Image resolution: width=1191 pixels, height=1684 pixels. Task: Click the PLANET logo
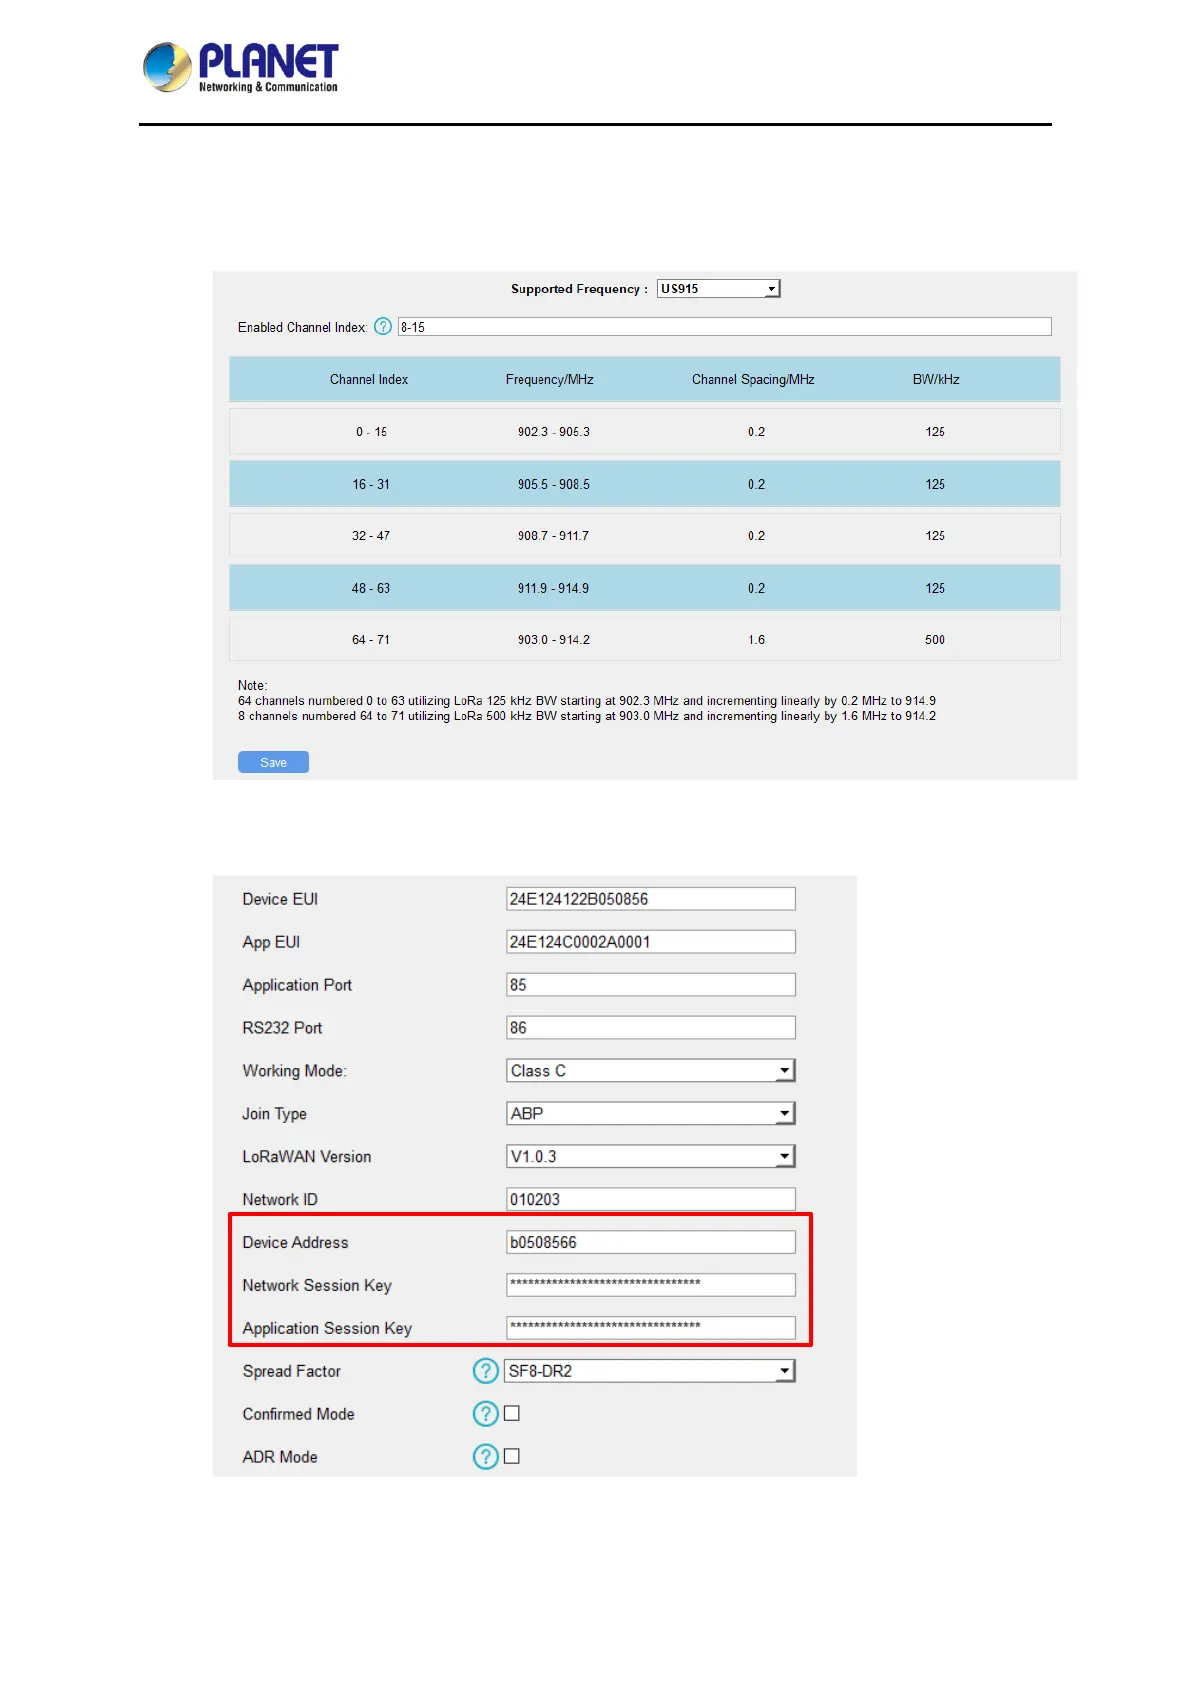click(241, 68)
